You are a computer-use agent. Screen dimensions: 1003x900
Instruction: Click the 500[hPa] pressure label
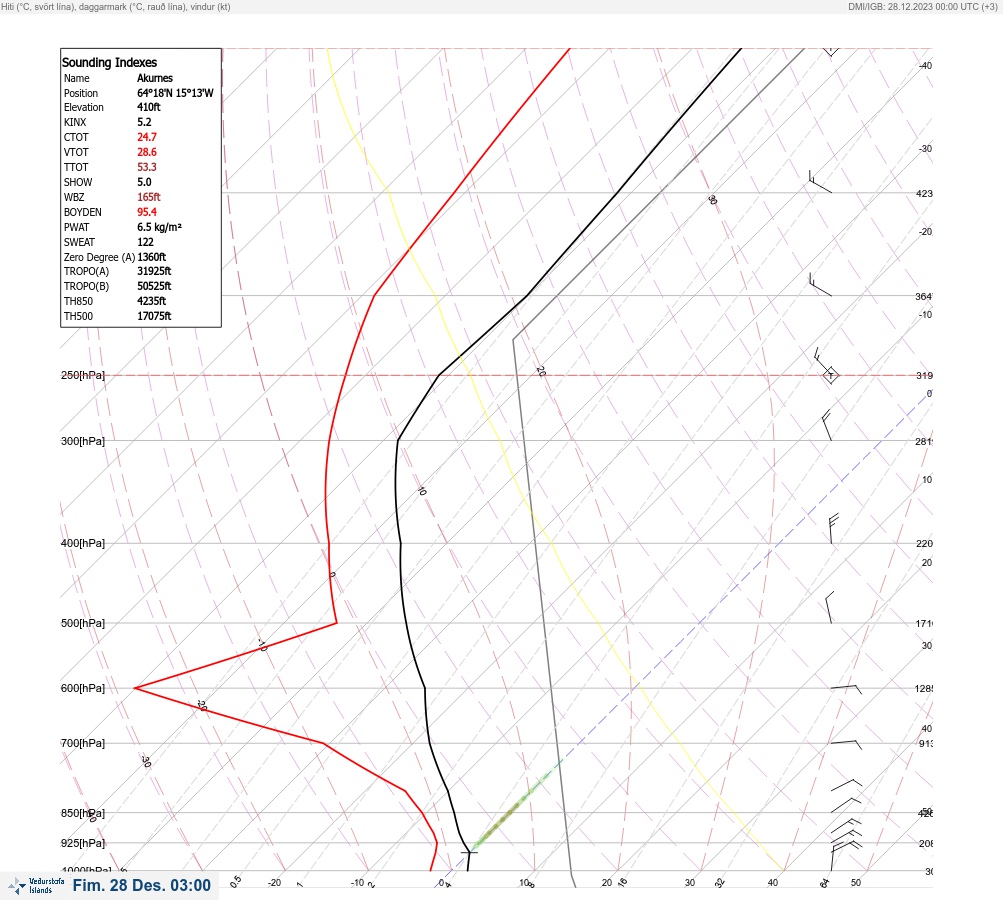tap(83, 623)
